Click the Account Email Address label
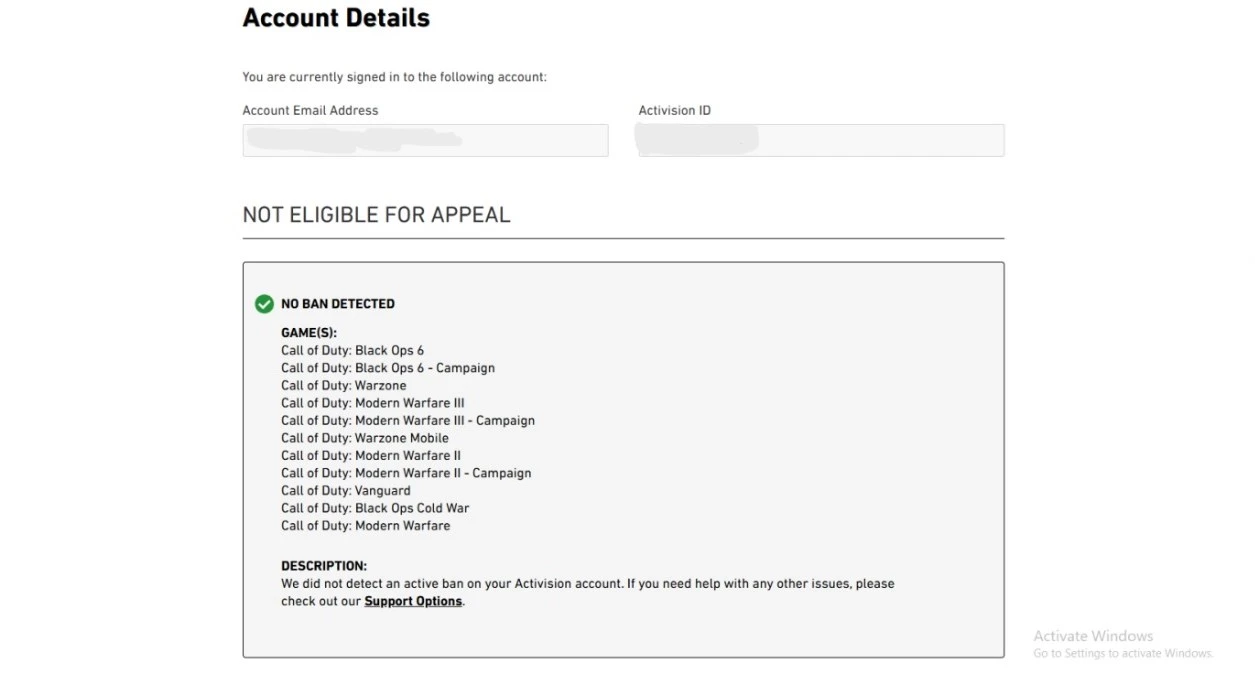 pos(310,111)
